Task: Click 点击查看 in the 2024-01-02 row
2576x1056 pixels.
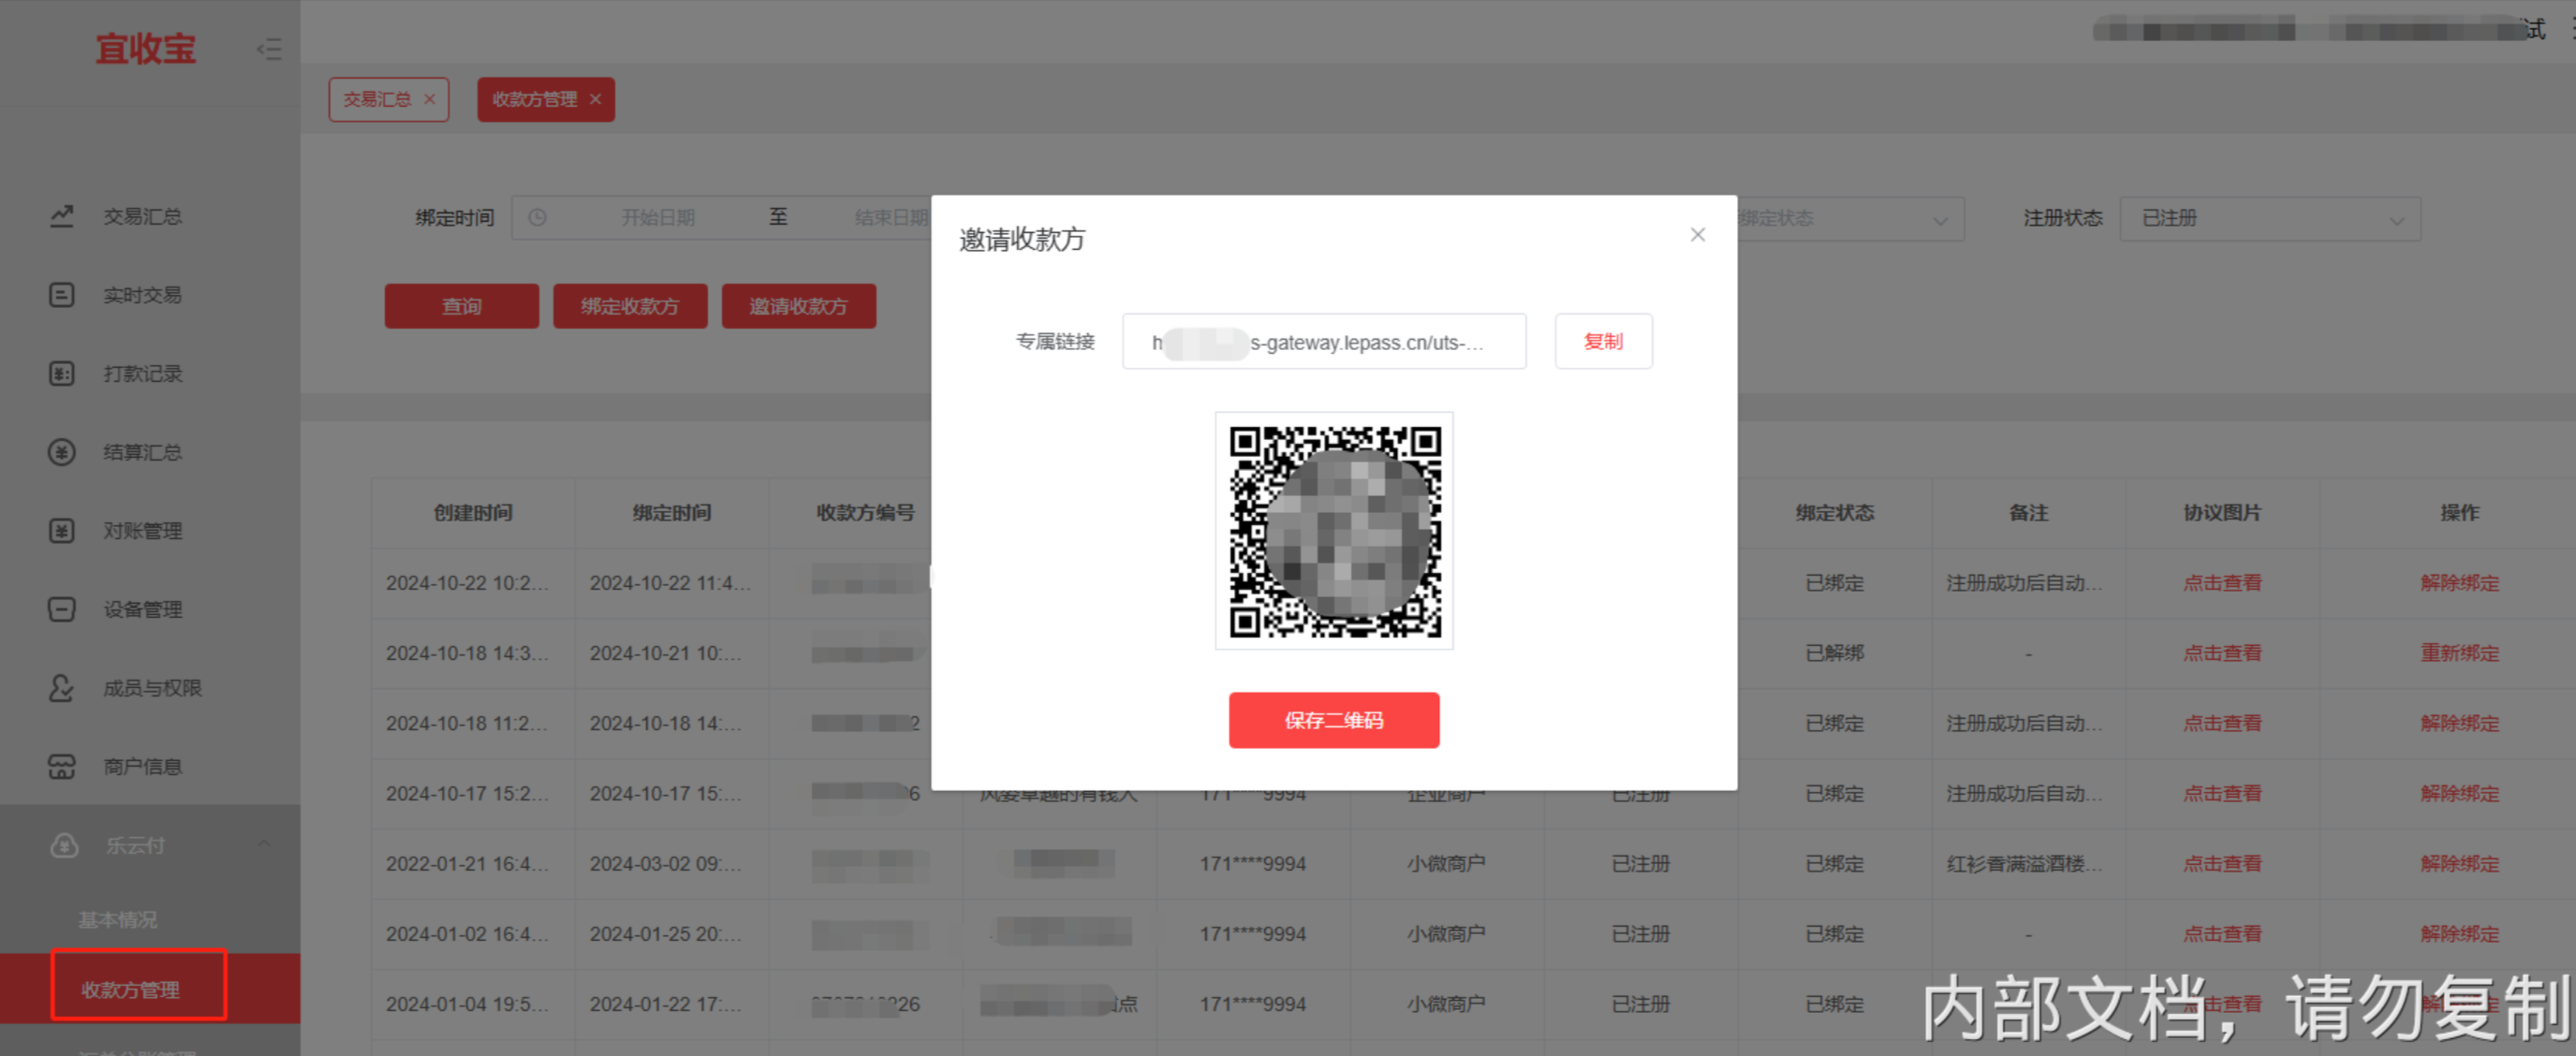Action: click(2222, 934)
